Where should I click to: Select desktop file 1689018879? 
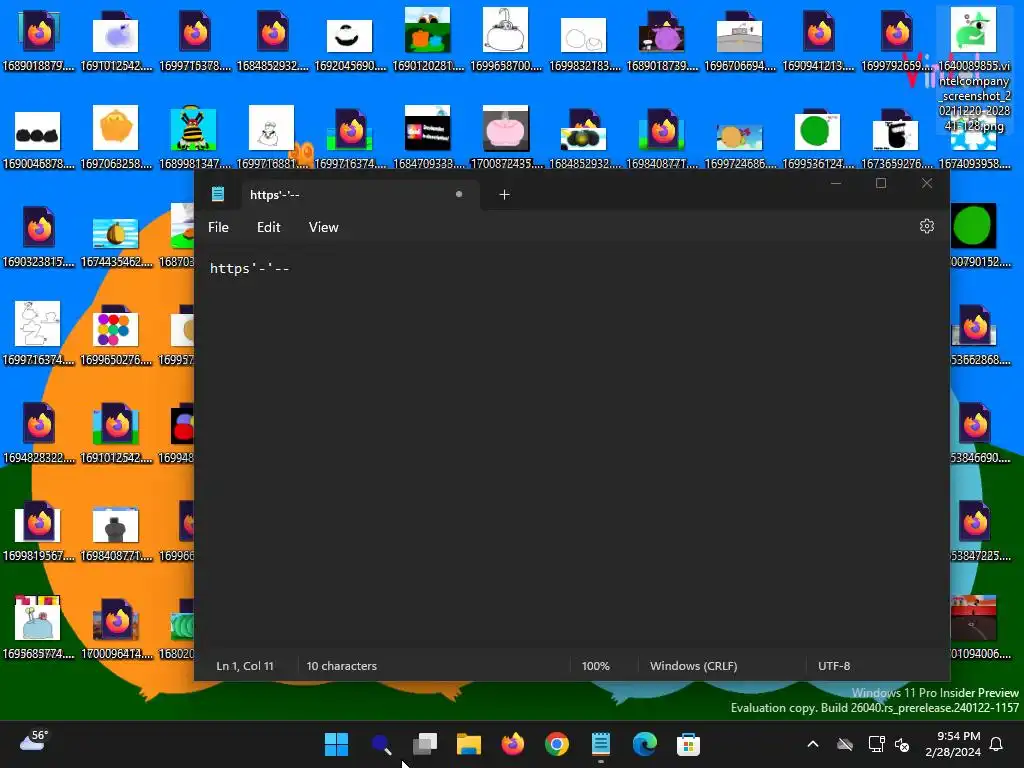pos(39,40)
